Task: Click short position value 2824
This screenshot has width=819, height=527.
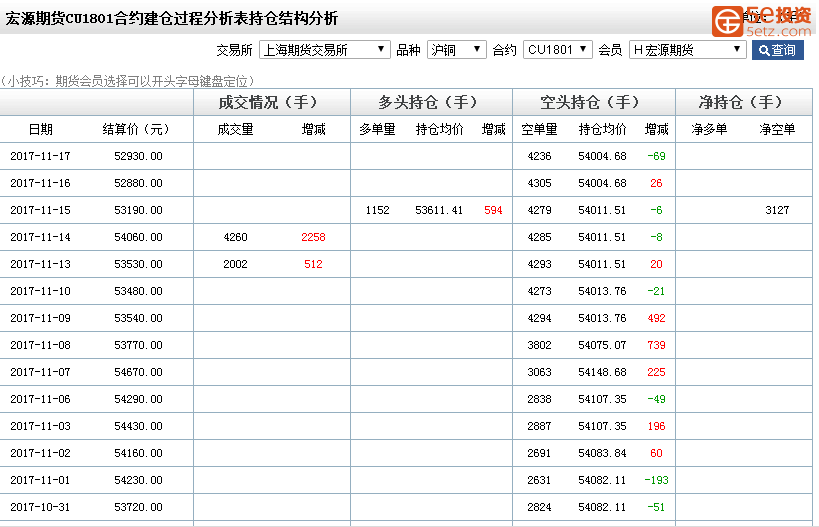Action: 539,507
